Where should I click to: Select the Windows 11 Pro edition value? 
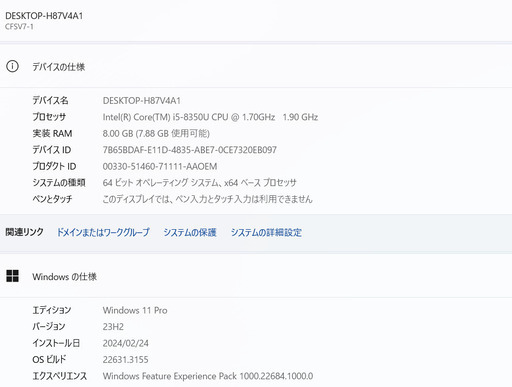click(x=135, y=310)
